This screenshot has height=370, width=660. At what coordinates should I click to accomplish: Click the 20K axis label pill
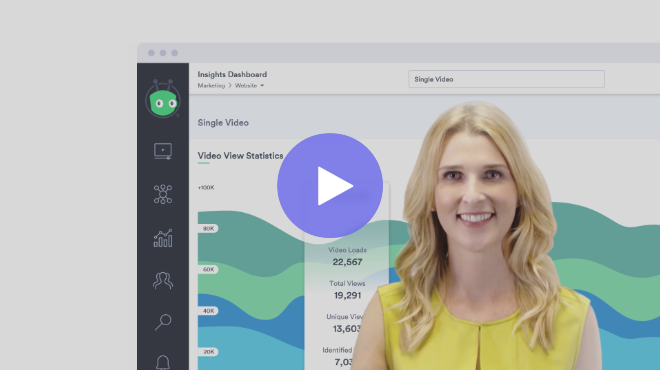point(208,352)
